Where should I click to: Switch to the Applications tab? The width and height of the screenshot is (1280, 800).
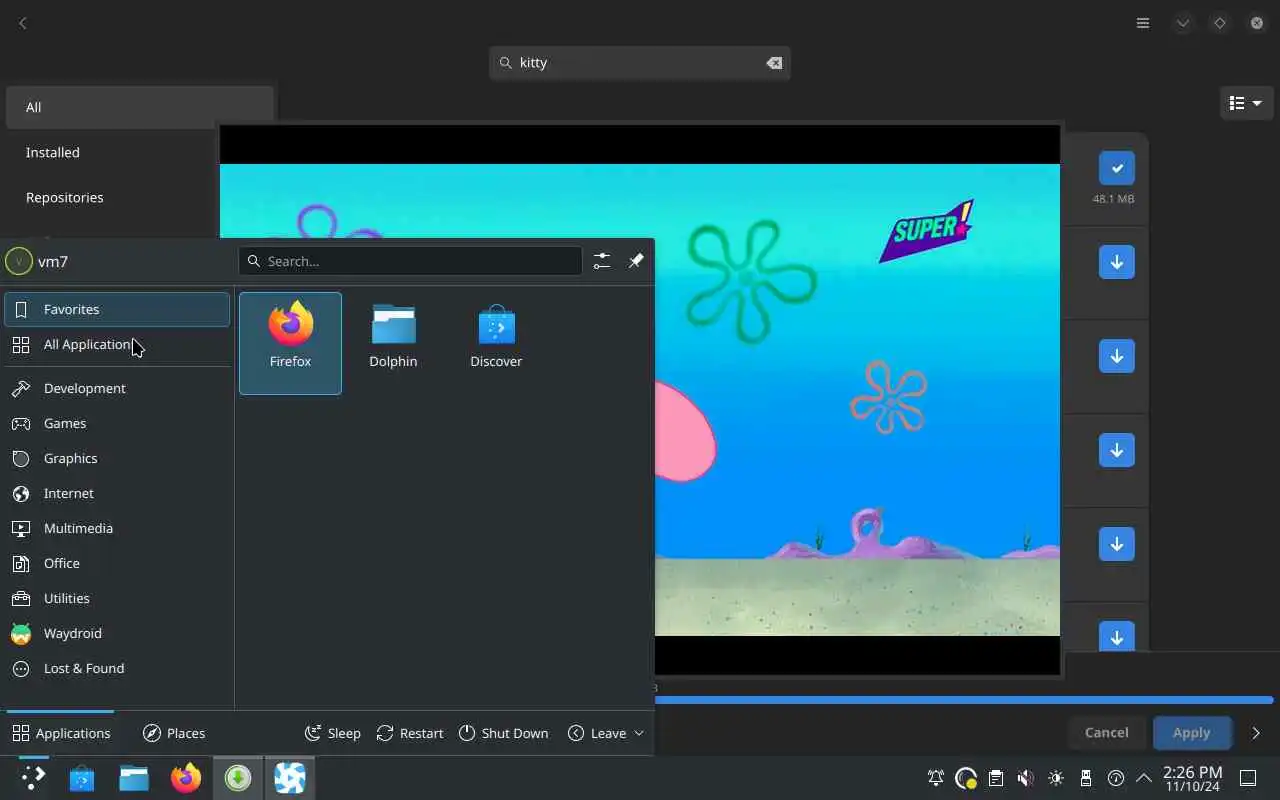click(61, 733)
